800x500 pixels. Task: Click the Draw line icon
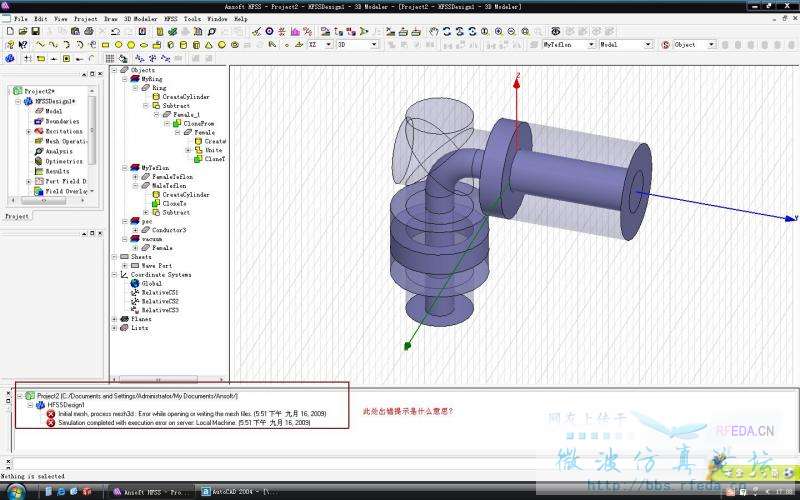point(40,45)
